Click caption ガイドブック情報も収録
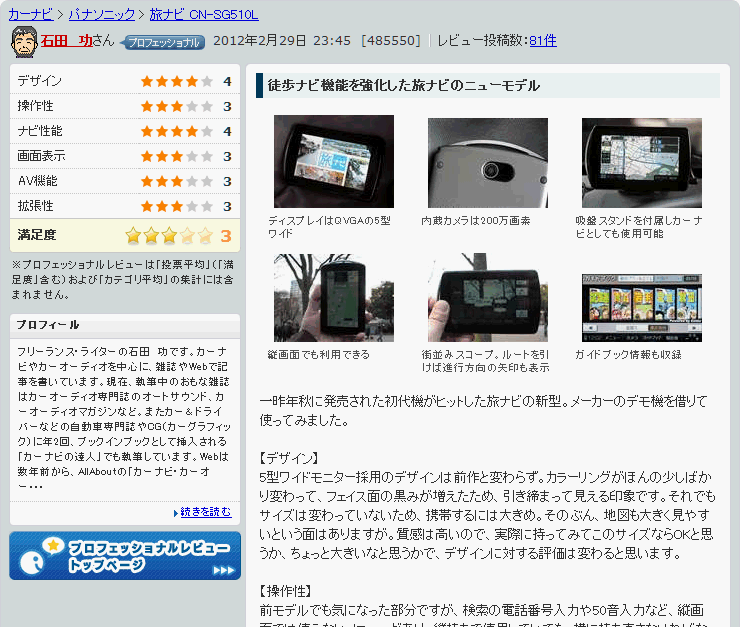This screenshot has height=627, width=740. coord(628,354)
